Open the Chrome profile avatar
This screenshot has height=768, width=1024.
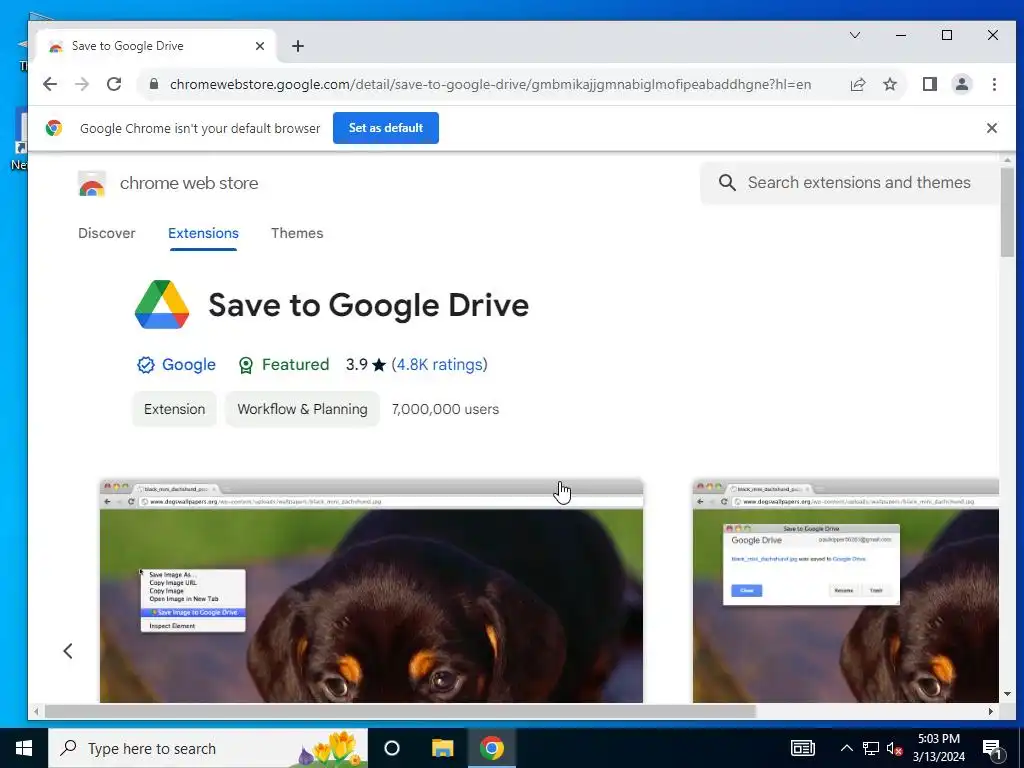(961, 84)
